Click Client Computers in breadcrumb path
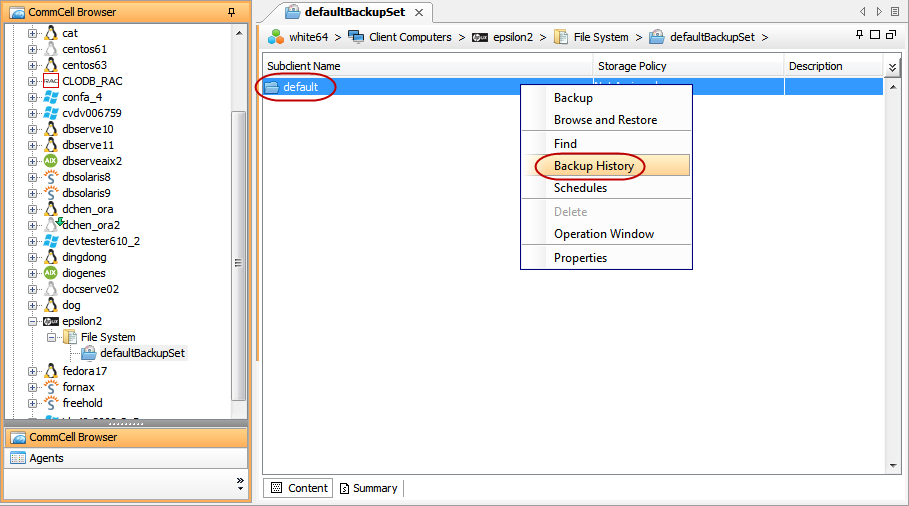 click(x=410, y=37)
